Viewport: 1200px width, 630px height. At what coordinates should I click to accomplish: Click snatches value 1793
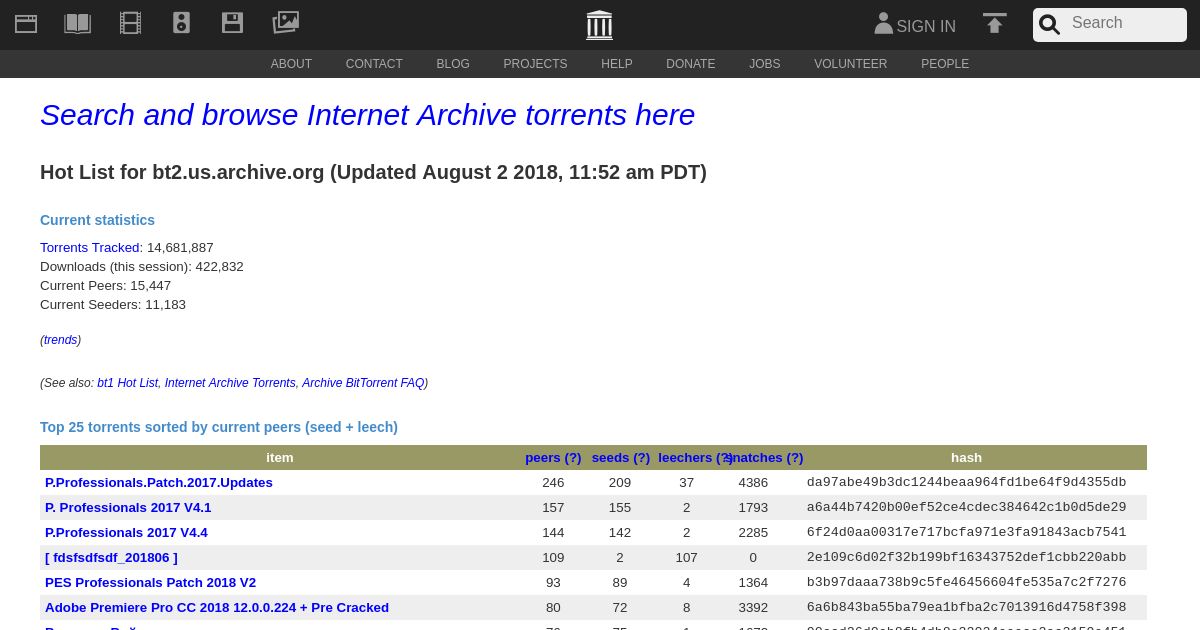click(x=753, y=508)
